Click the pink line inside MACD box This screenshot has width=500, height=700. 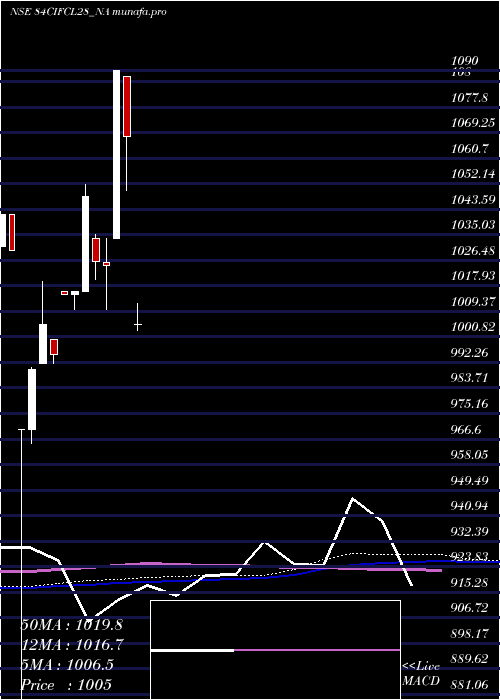click(317, 650)
